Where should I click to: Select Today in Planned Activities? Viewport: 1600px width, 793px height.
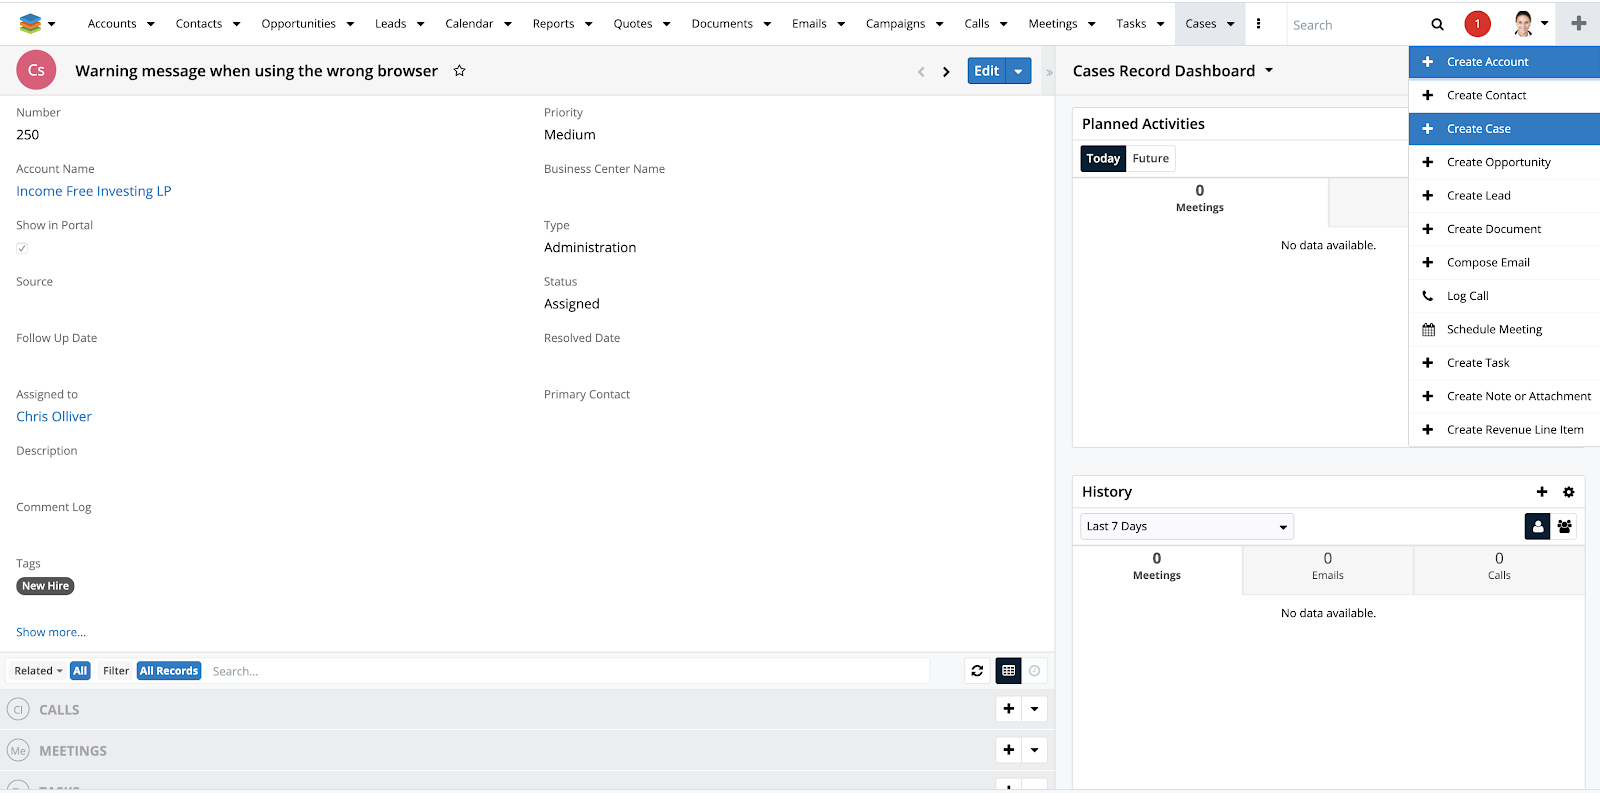pyautogui.click(x=1103, y=159)
